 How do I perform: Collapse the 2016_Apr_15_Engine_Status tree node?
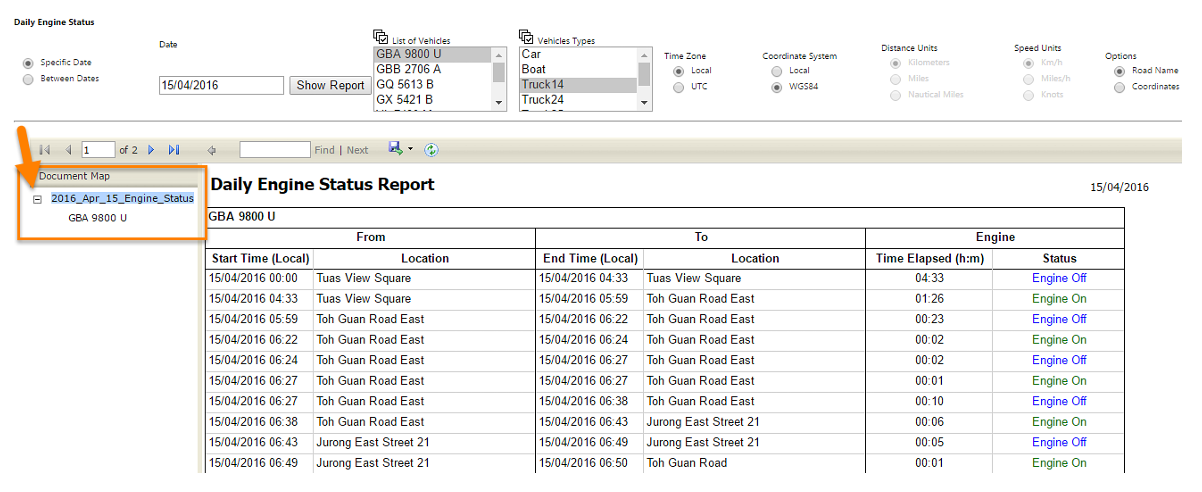tap(38, 199)
